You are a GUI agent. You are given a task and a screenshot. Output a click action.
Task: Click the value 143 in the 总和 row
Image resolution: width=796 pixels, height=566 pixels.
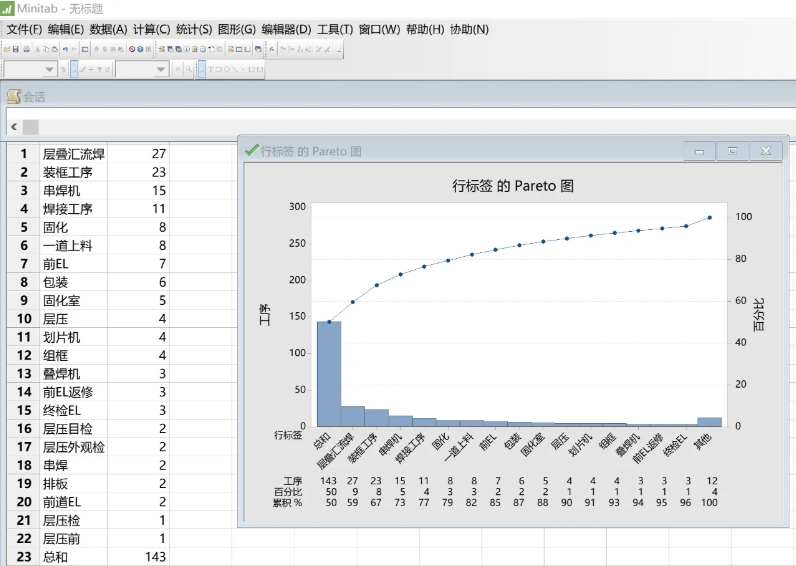coord(155,557)
